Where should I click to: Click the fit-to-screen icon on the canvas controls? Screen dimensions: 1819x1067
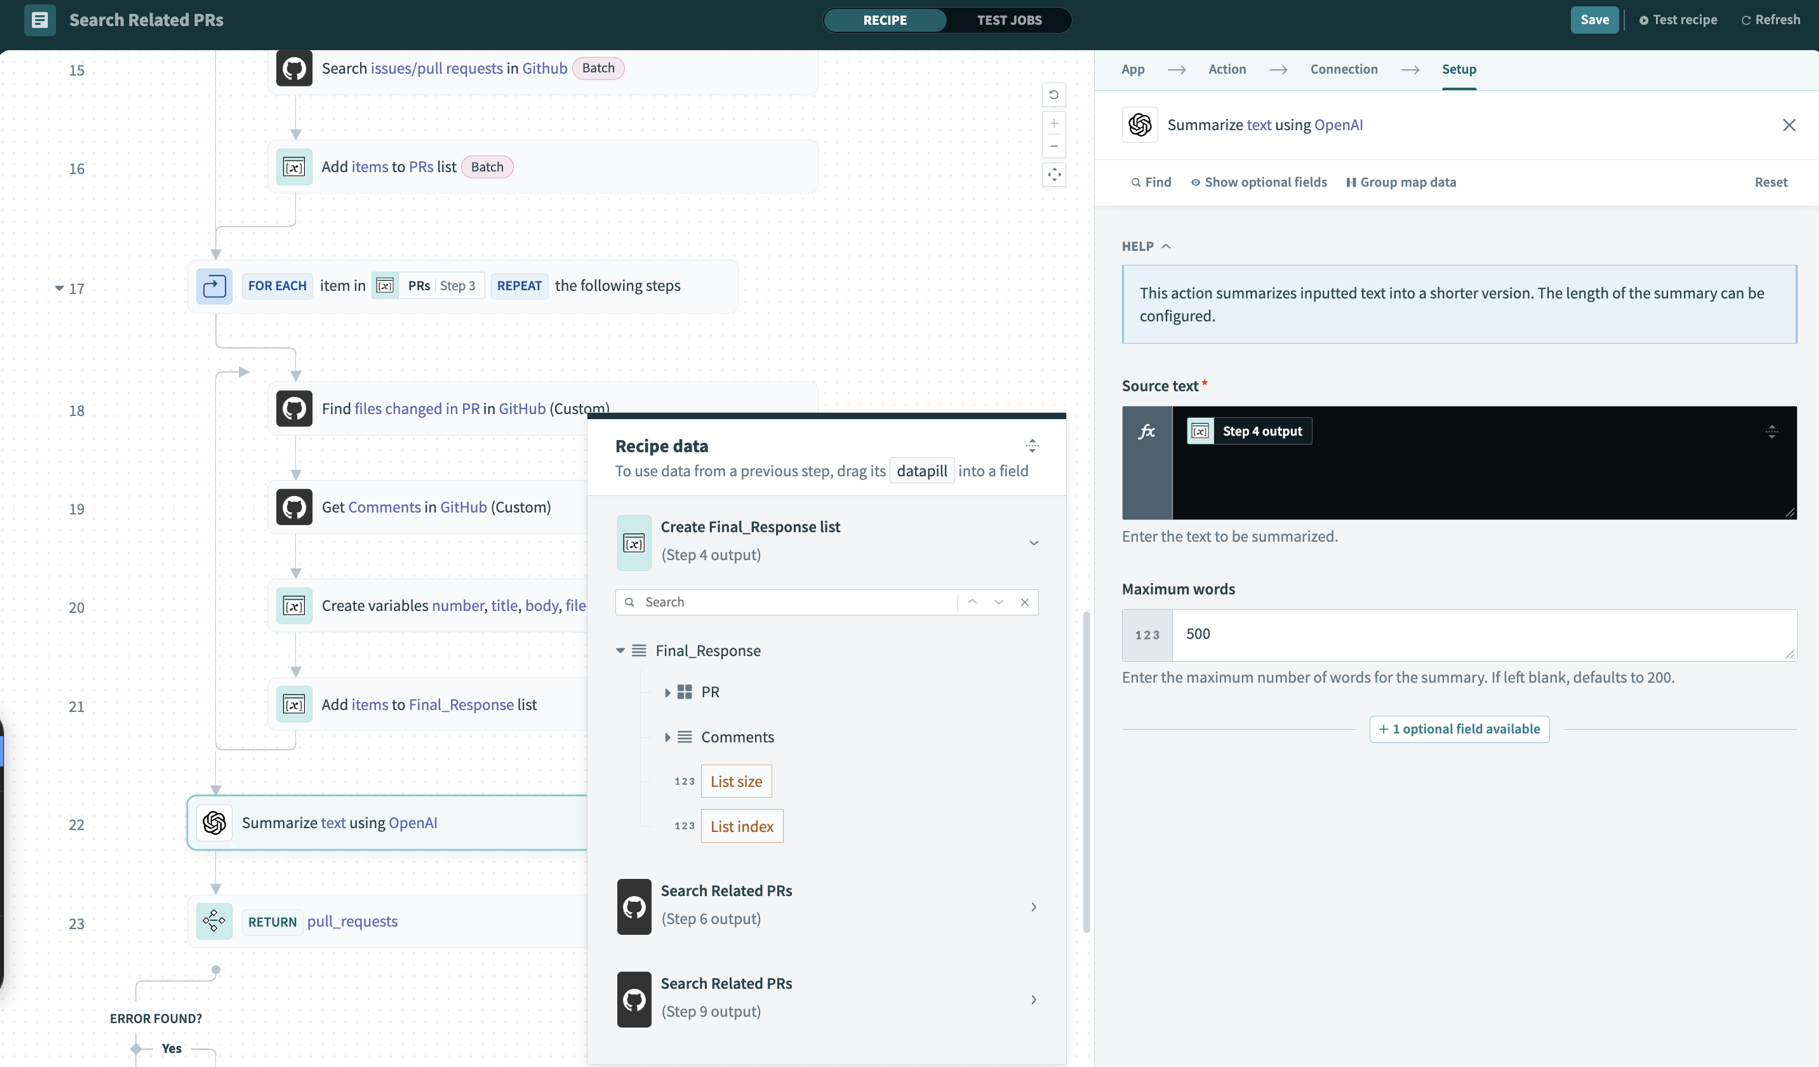pos(1053,174)
